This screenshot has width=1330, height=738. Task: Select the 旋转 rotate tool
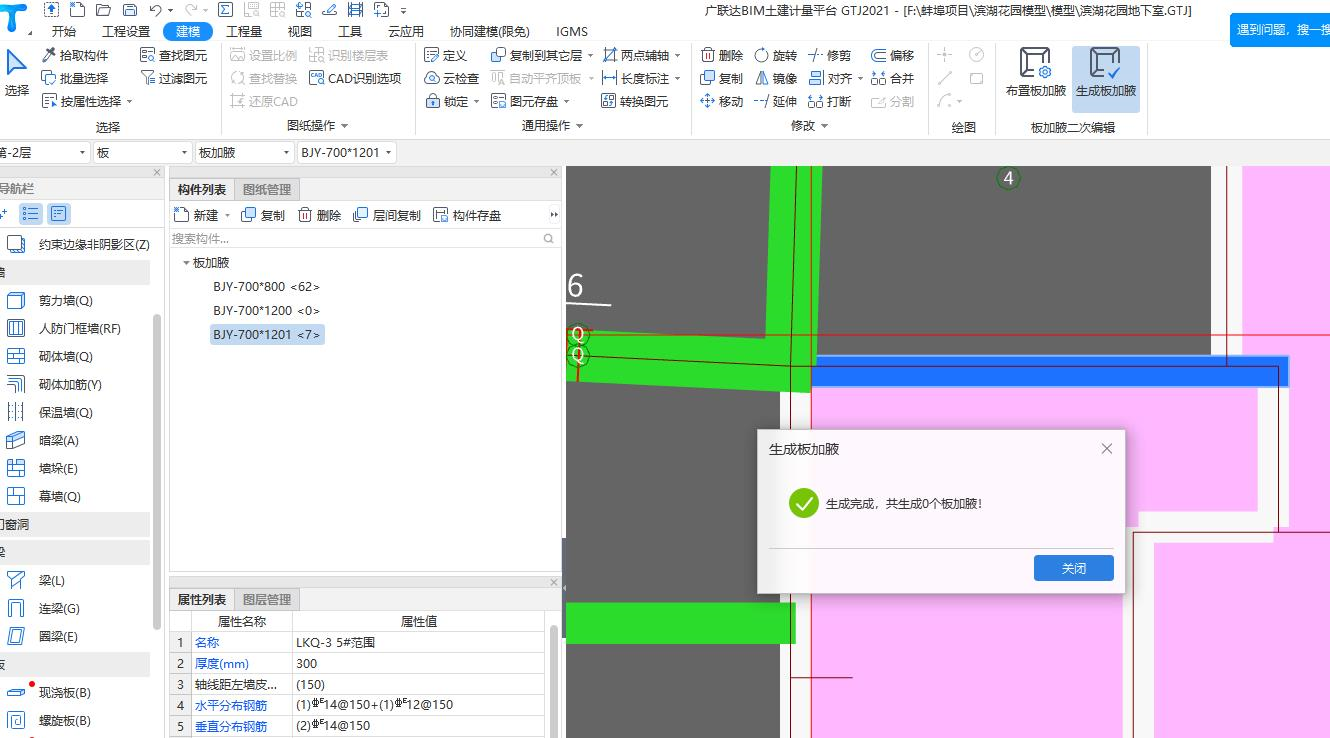776,55
